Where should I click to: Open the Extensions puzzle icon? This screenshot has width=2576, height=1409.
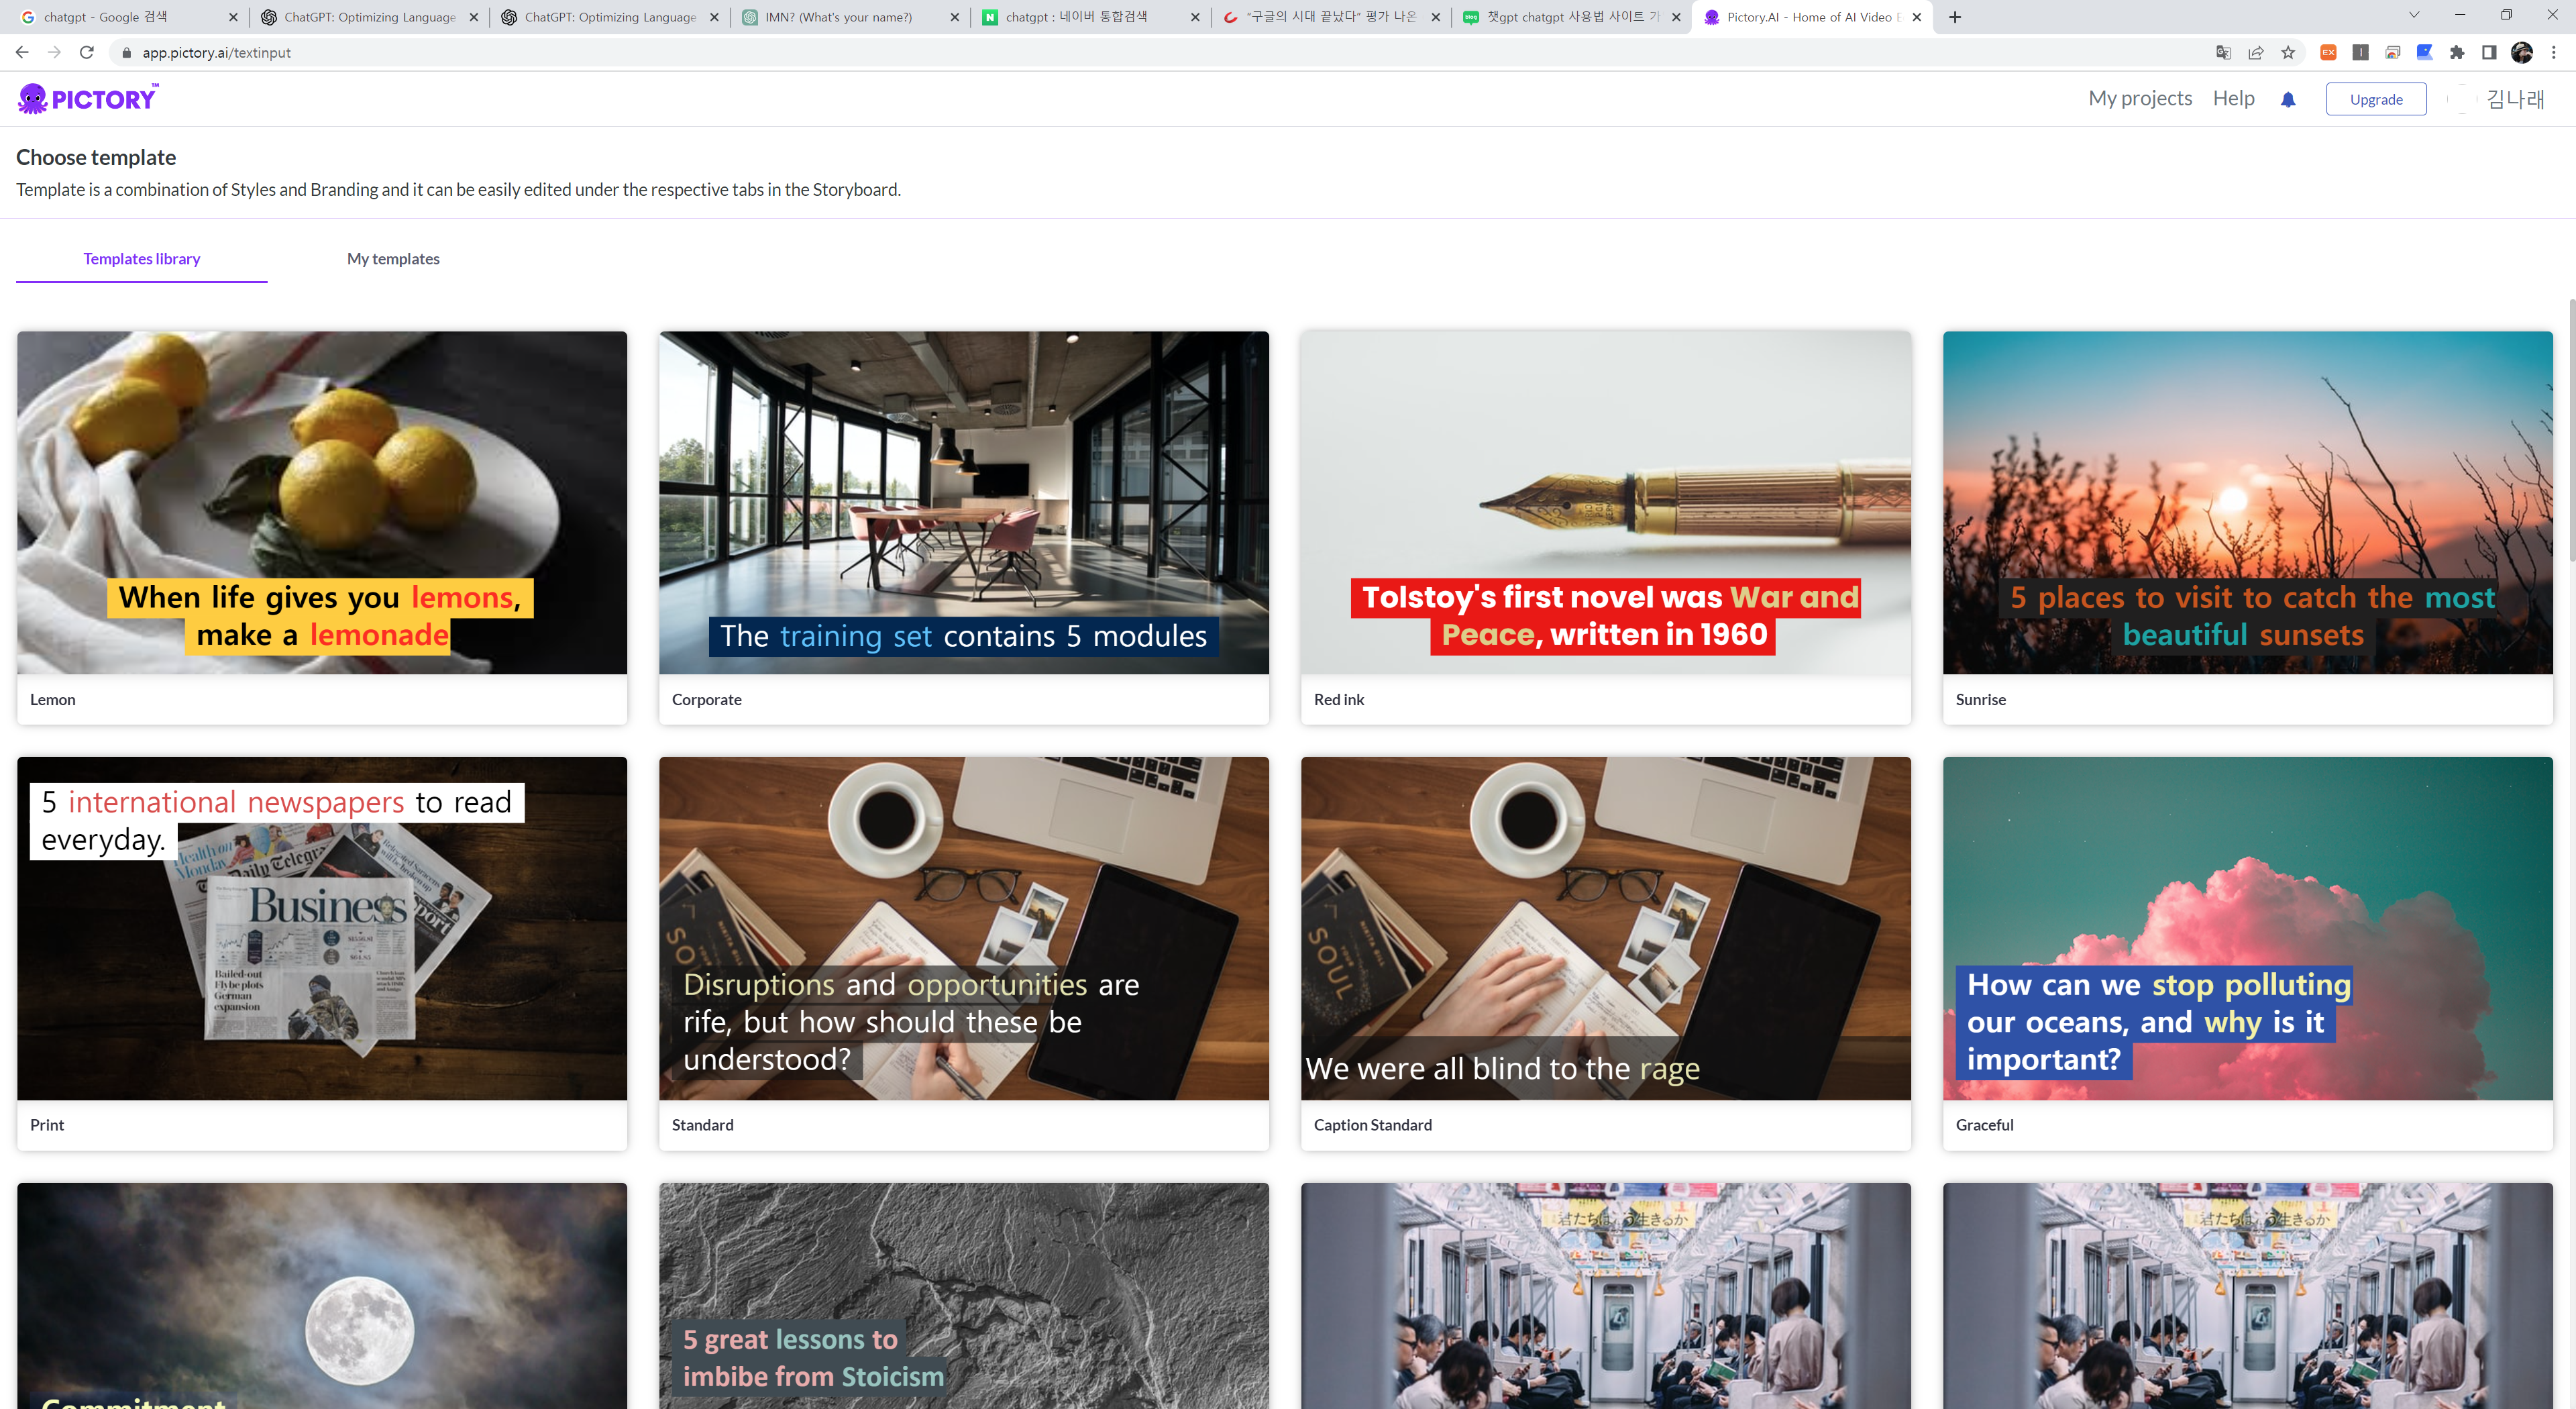pyautogui.click(x=2456, y=53)
